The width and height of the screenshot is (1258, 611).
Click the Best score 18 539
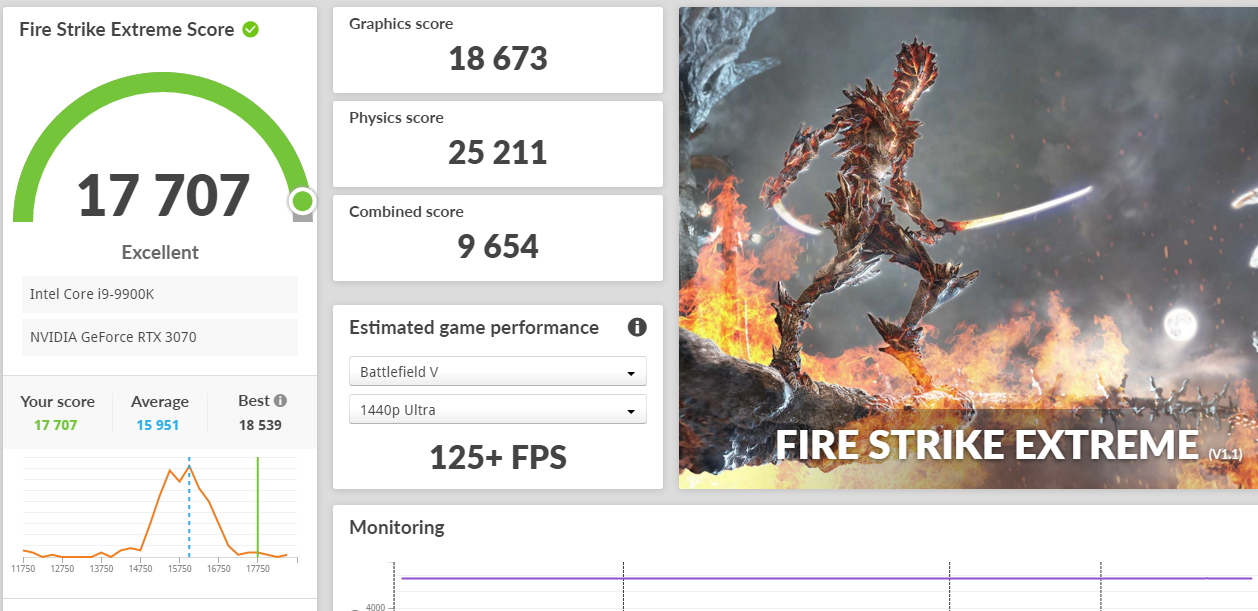(x=259, y=425)
